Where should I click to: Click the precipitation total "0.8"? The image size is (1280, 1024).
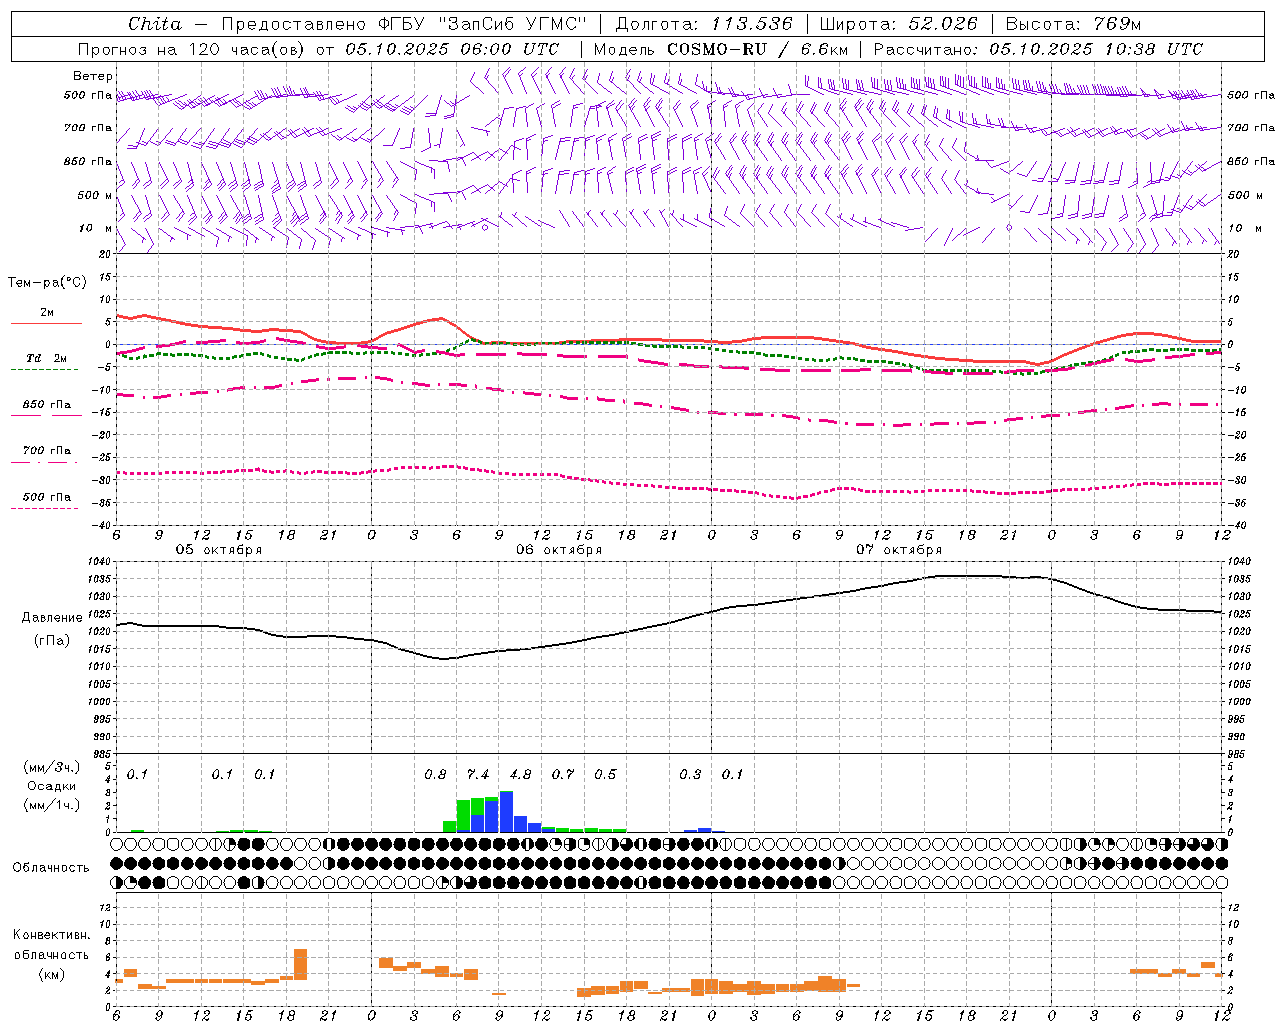435,775
